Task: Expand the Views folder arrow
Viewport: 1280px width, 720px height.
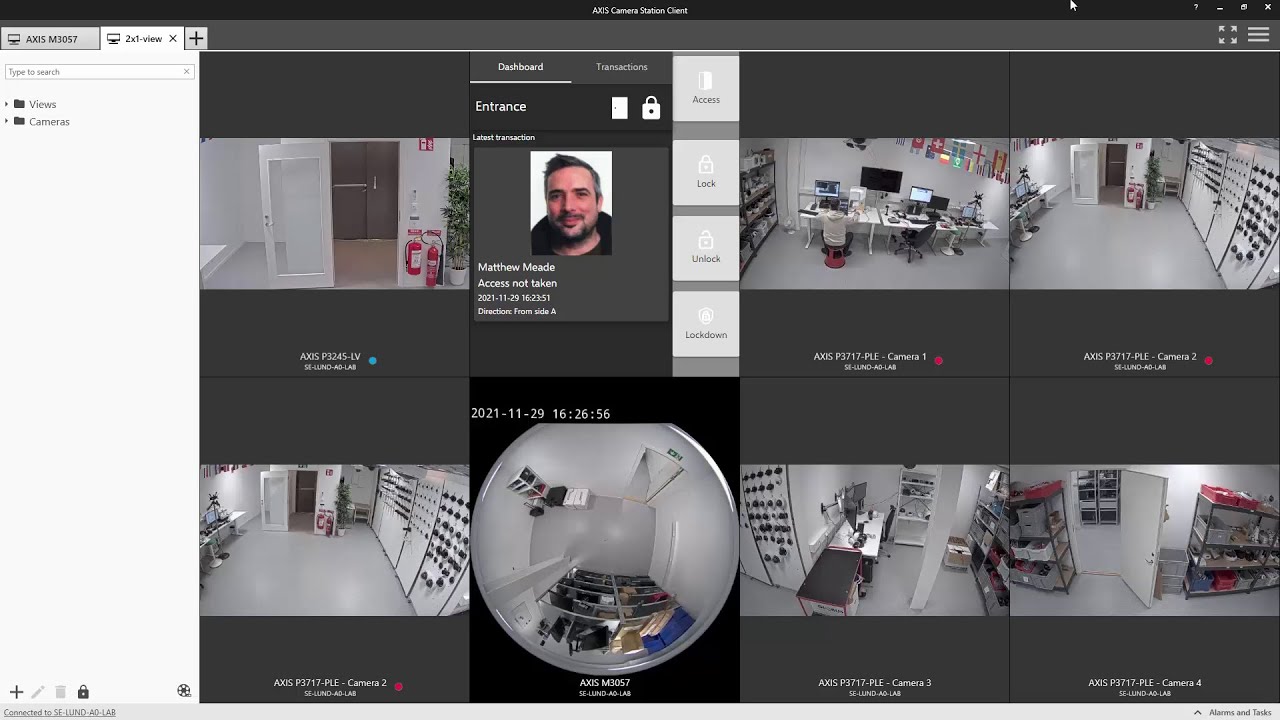Action: [7, 104]
